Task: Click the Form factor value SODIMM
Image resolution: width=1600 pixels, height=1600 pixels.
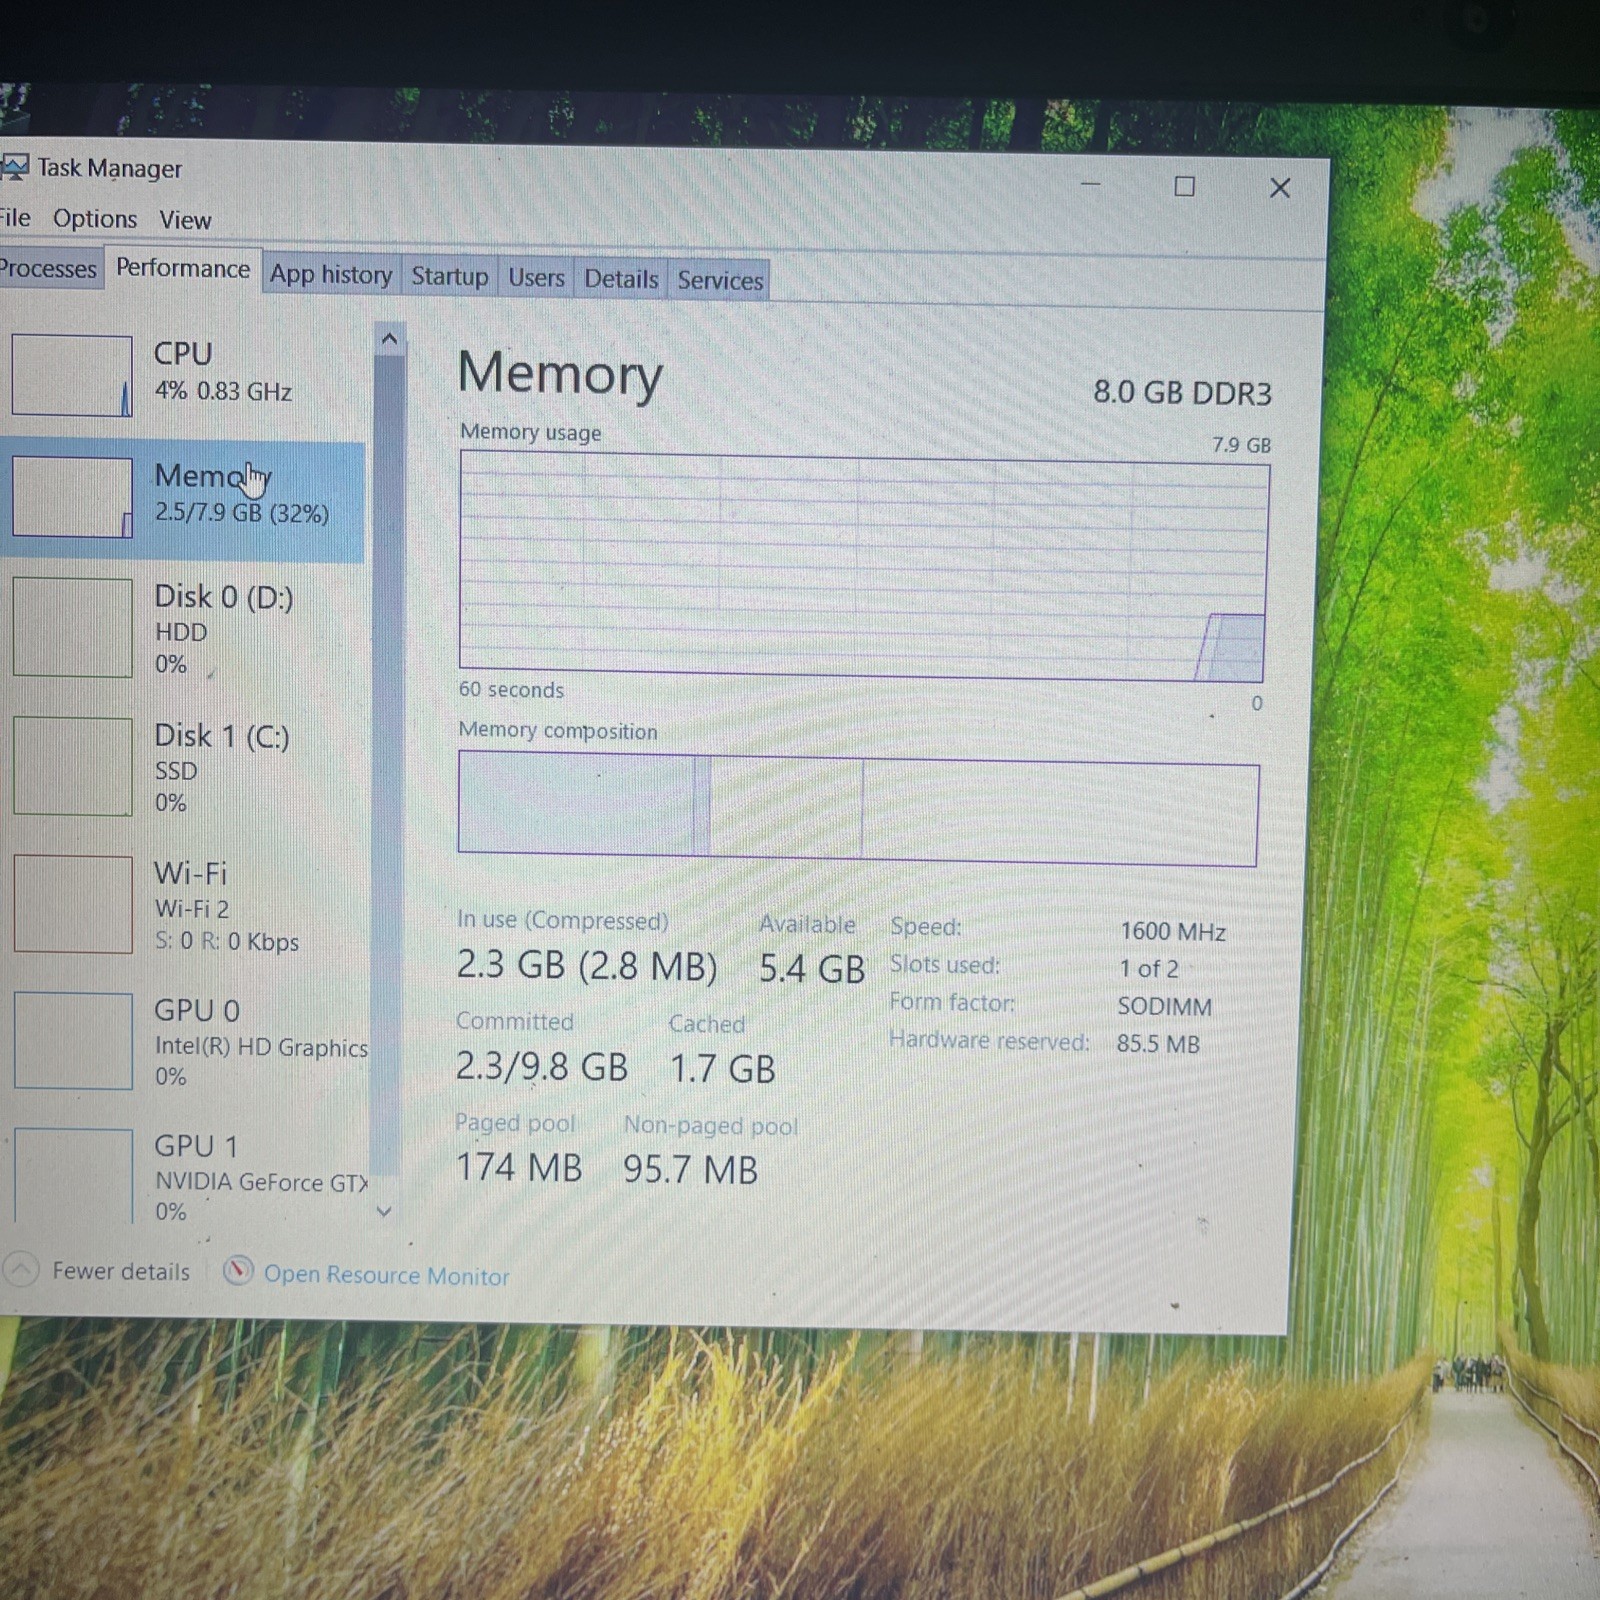Action: pyautogui.click(x=1165, y=1006)
